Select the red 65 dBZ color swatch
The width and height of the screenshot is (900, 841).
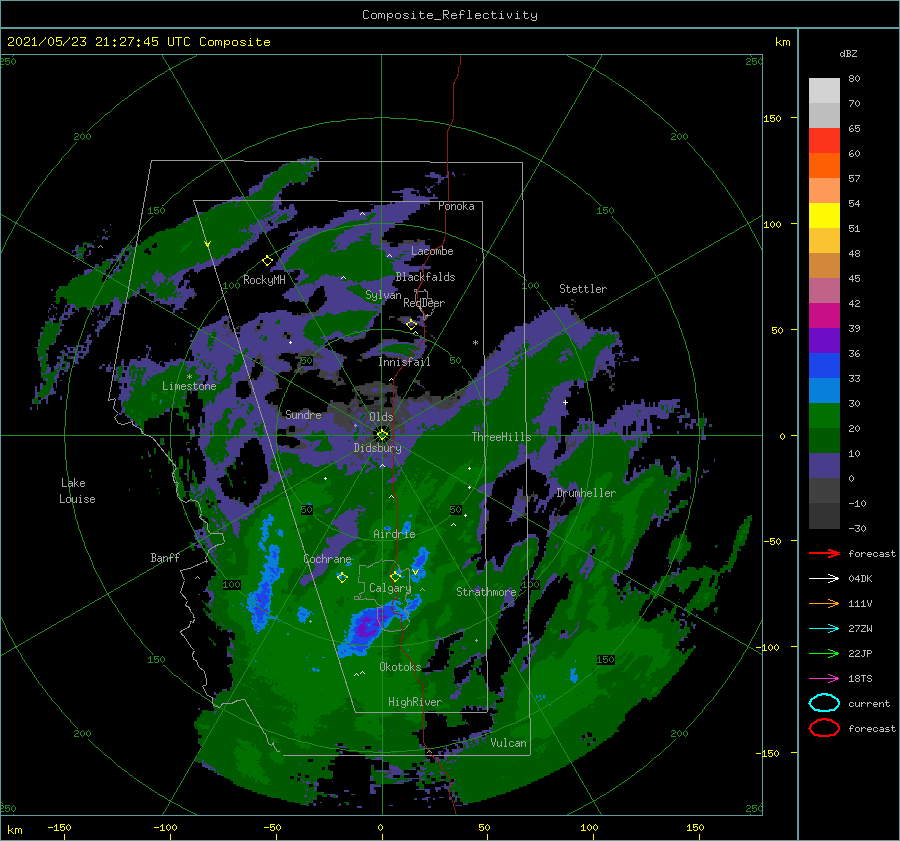coord(824,141)
